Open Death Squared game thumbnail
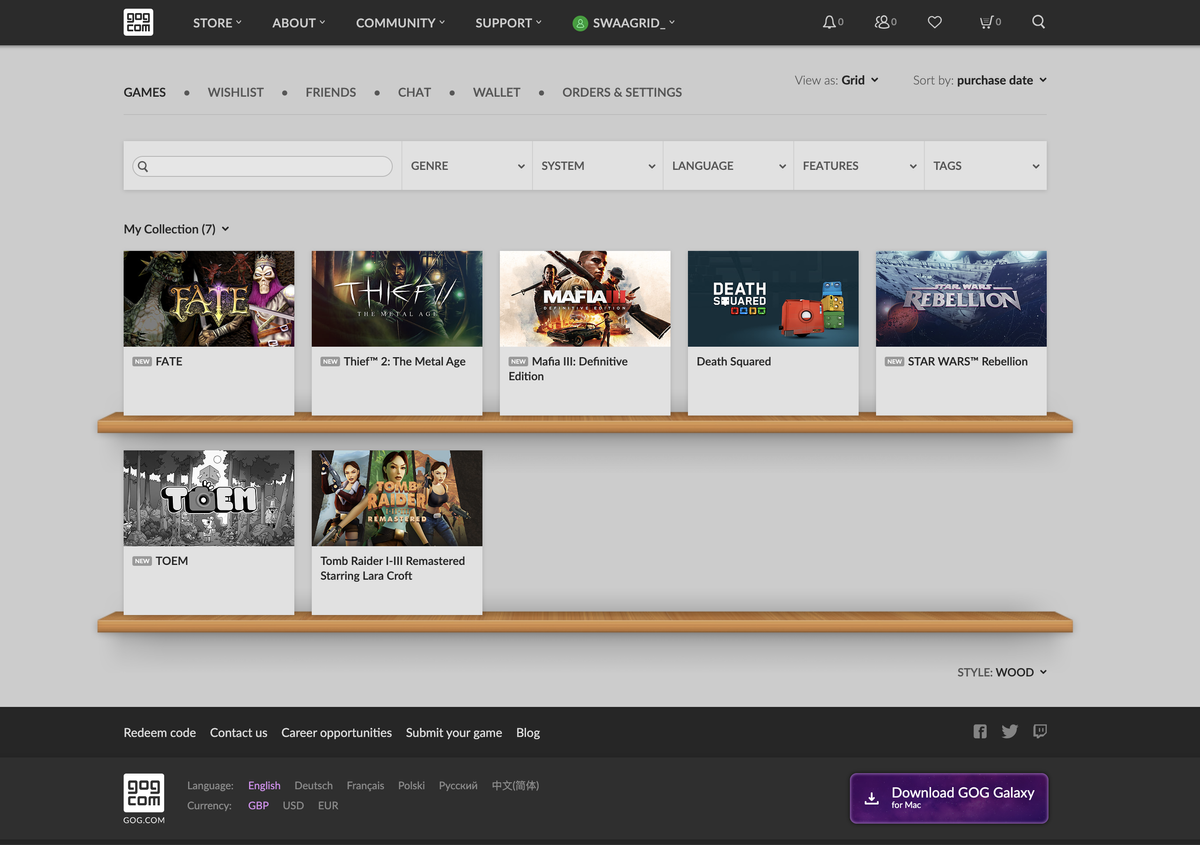The image size is (1200, 845). coord(773,299)
